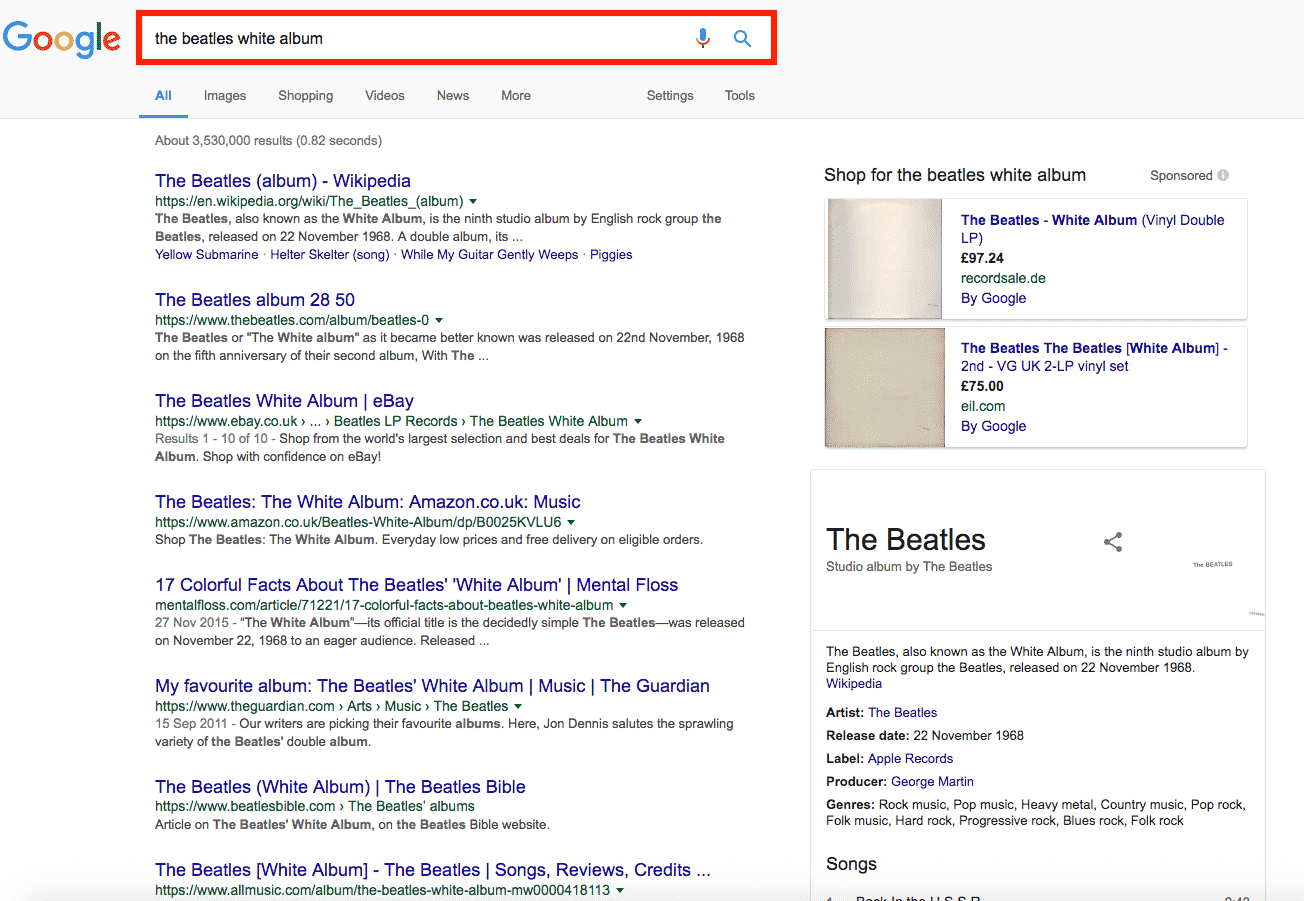Open the News tab
The image size is (1304, 901).
coord(453,96)
